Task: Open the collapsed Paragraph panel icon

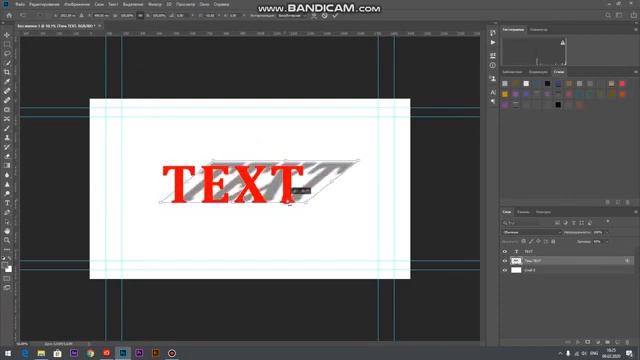Action: (x=493, y=101)
